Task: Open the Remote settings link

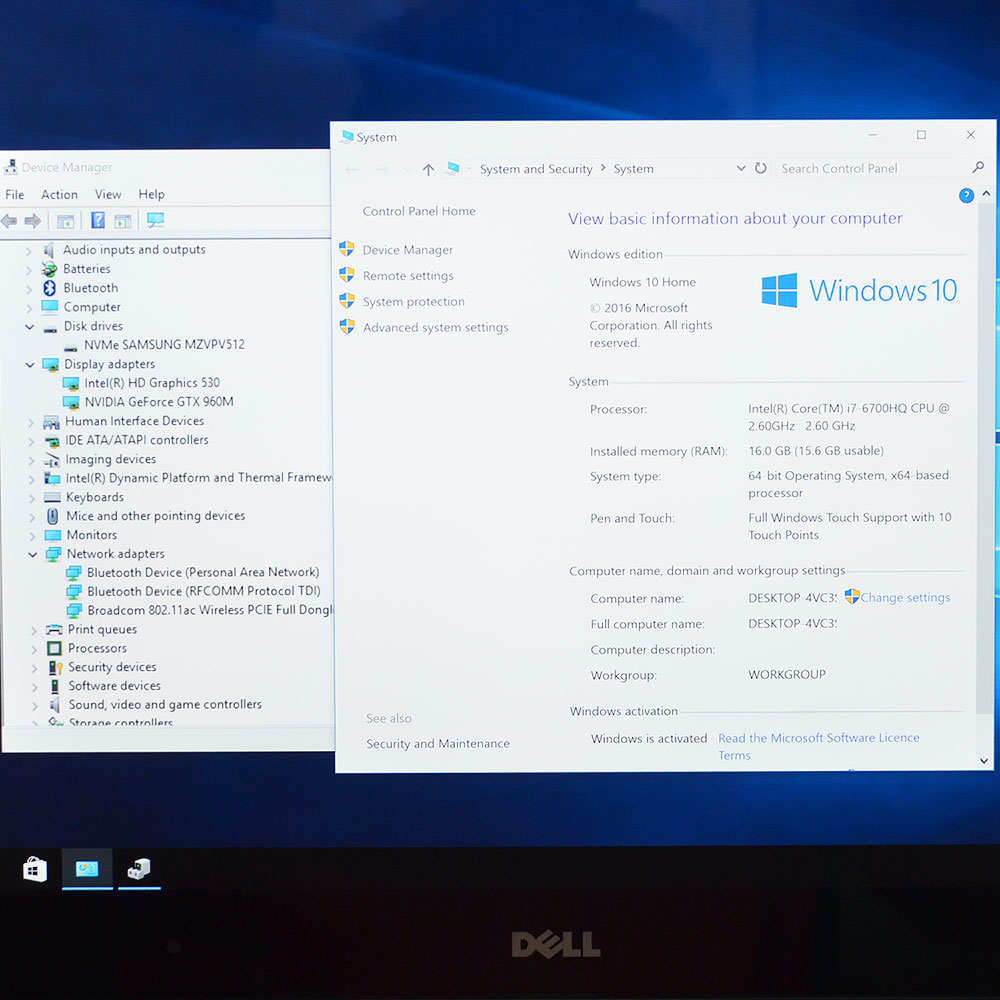Action: click(408, 276)
